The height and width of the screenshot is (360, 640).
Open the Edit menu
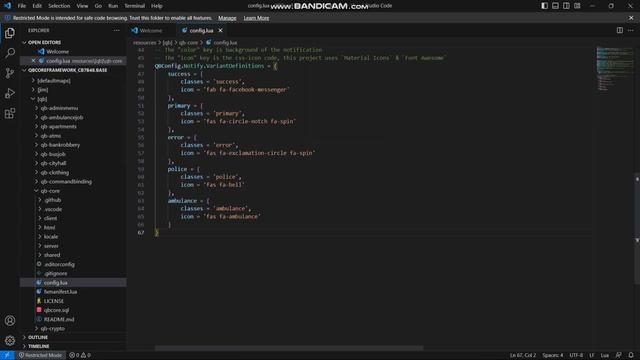[37, 6]
